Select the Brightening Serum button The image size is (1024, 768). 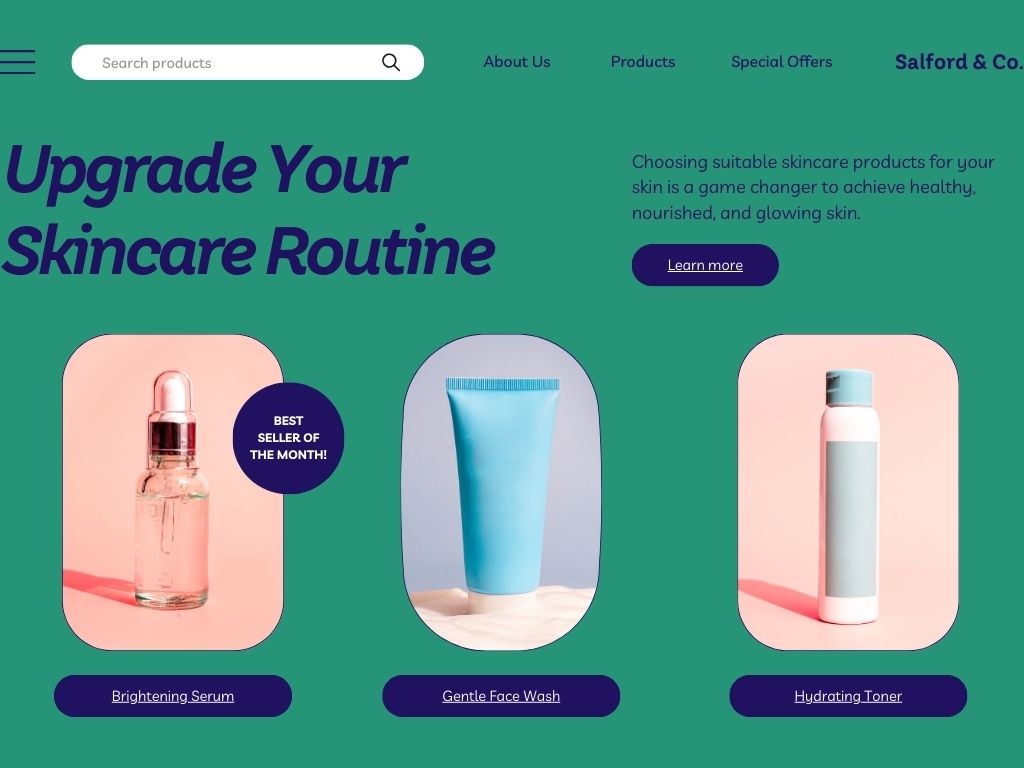pos(172,696)
